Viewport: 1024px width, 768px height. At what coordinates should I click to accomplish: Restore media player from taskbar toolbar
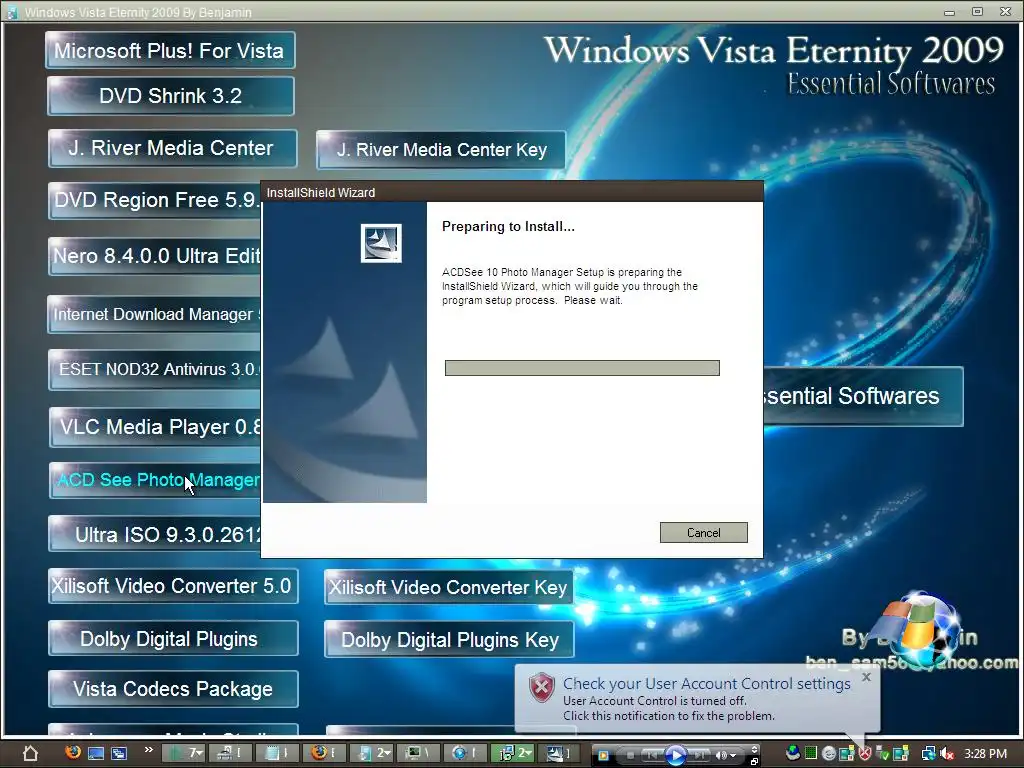pyautogui.click(x=754, y=761)
